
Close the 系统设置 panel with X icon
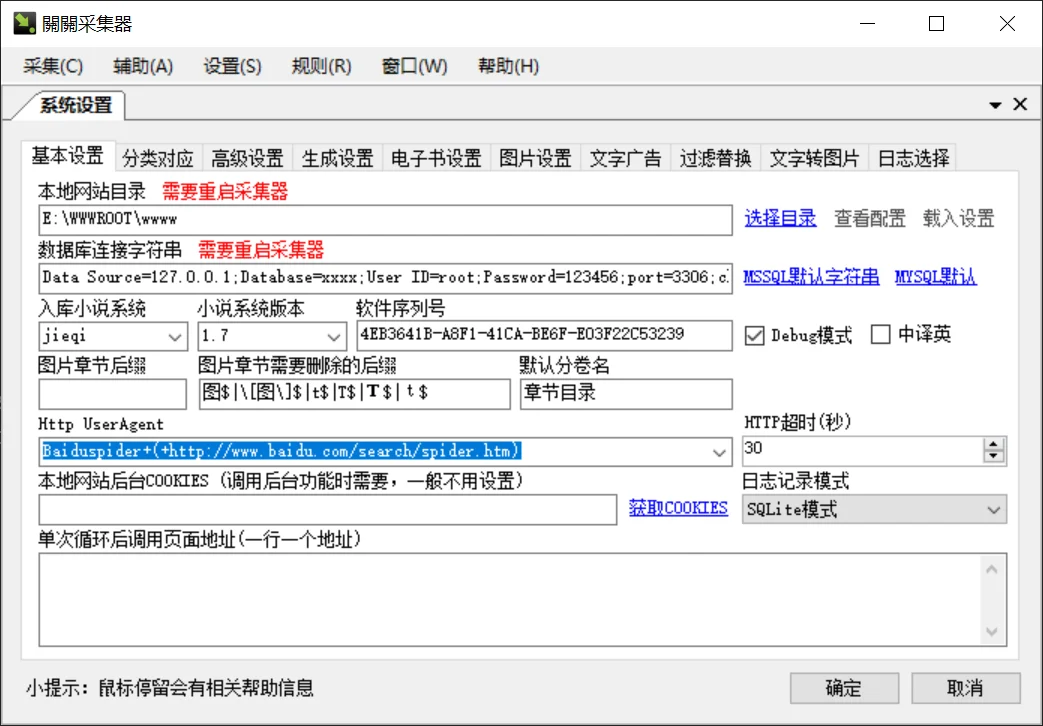point(1020,105)
